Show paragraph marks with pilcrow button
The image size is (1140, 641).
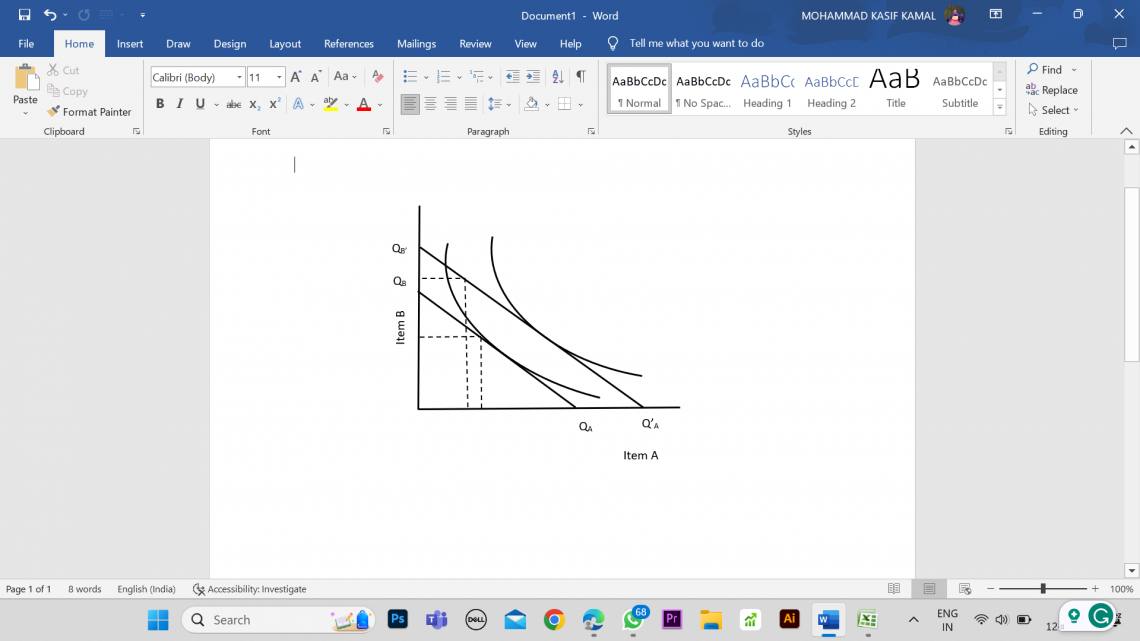coord(581,75)
